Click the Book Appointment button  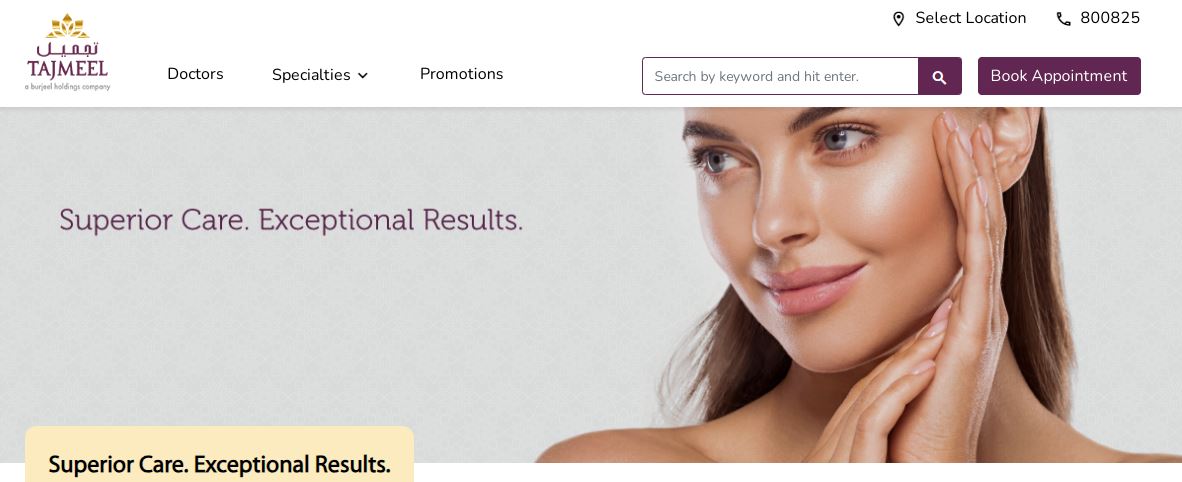tap(1058, 76)
